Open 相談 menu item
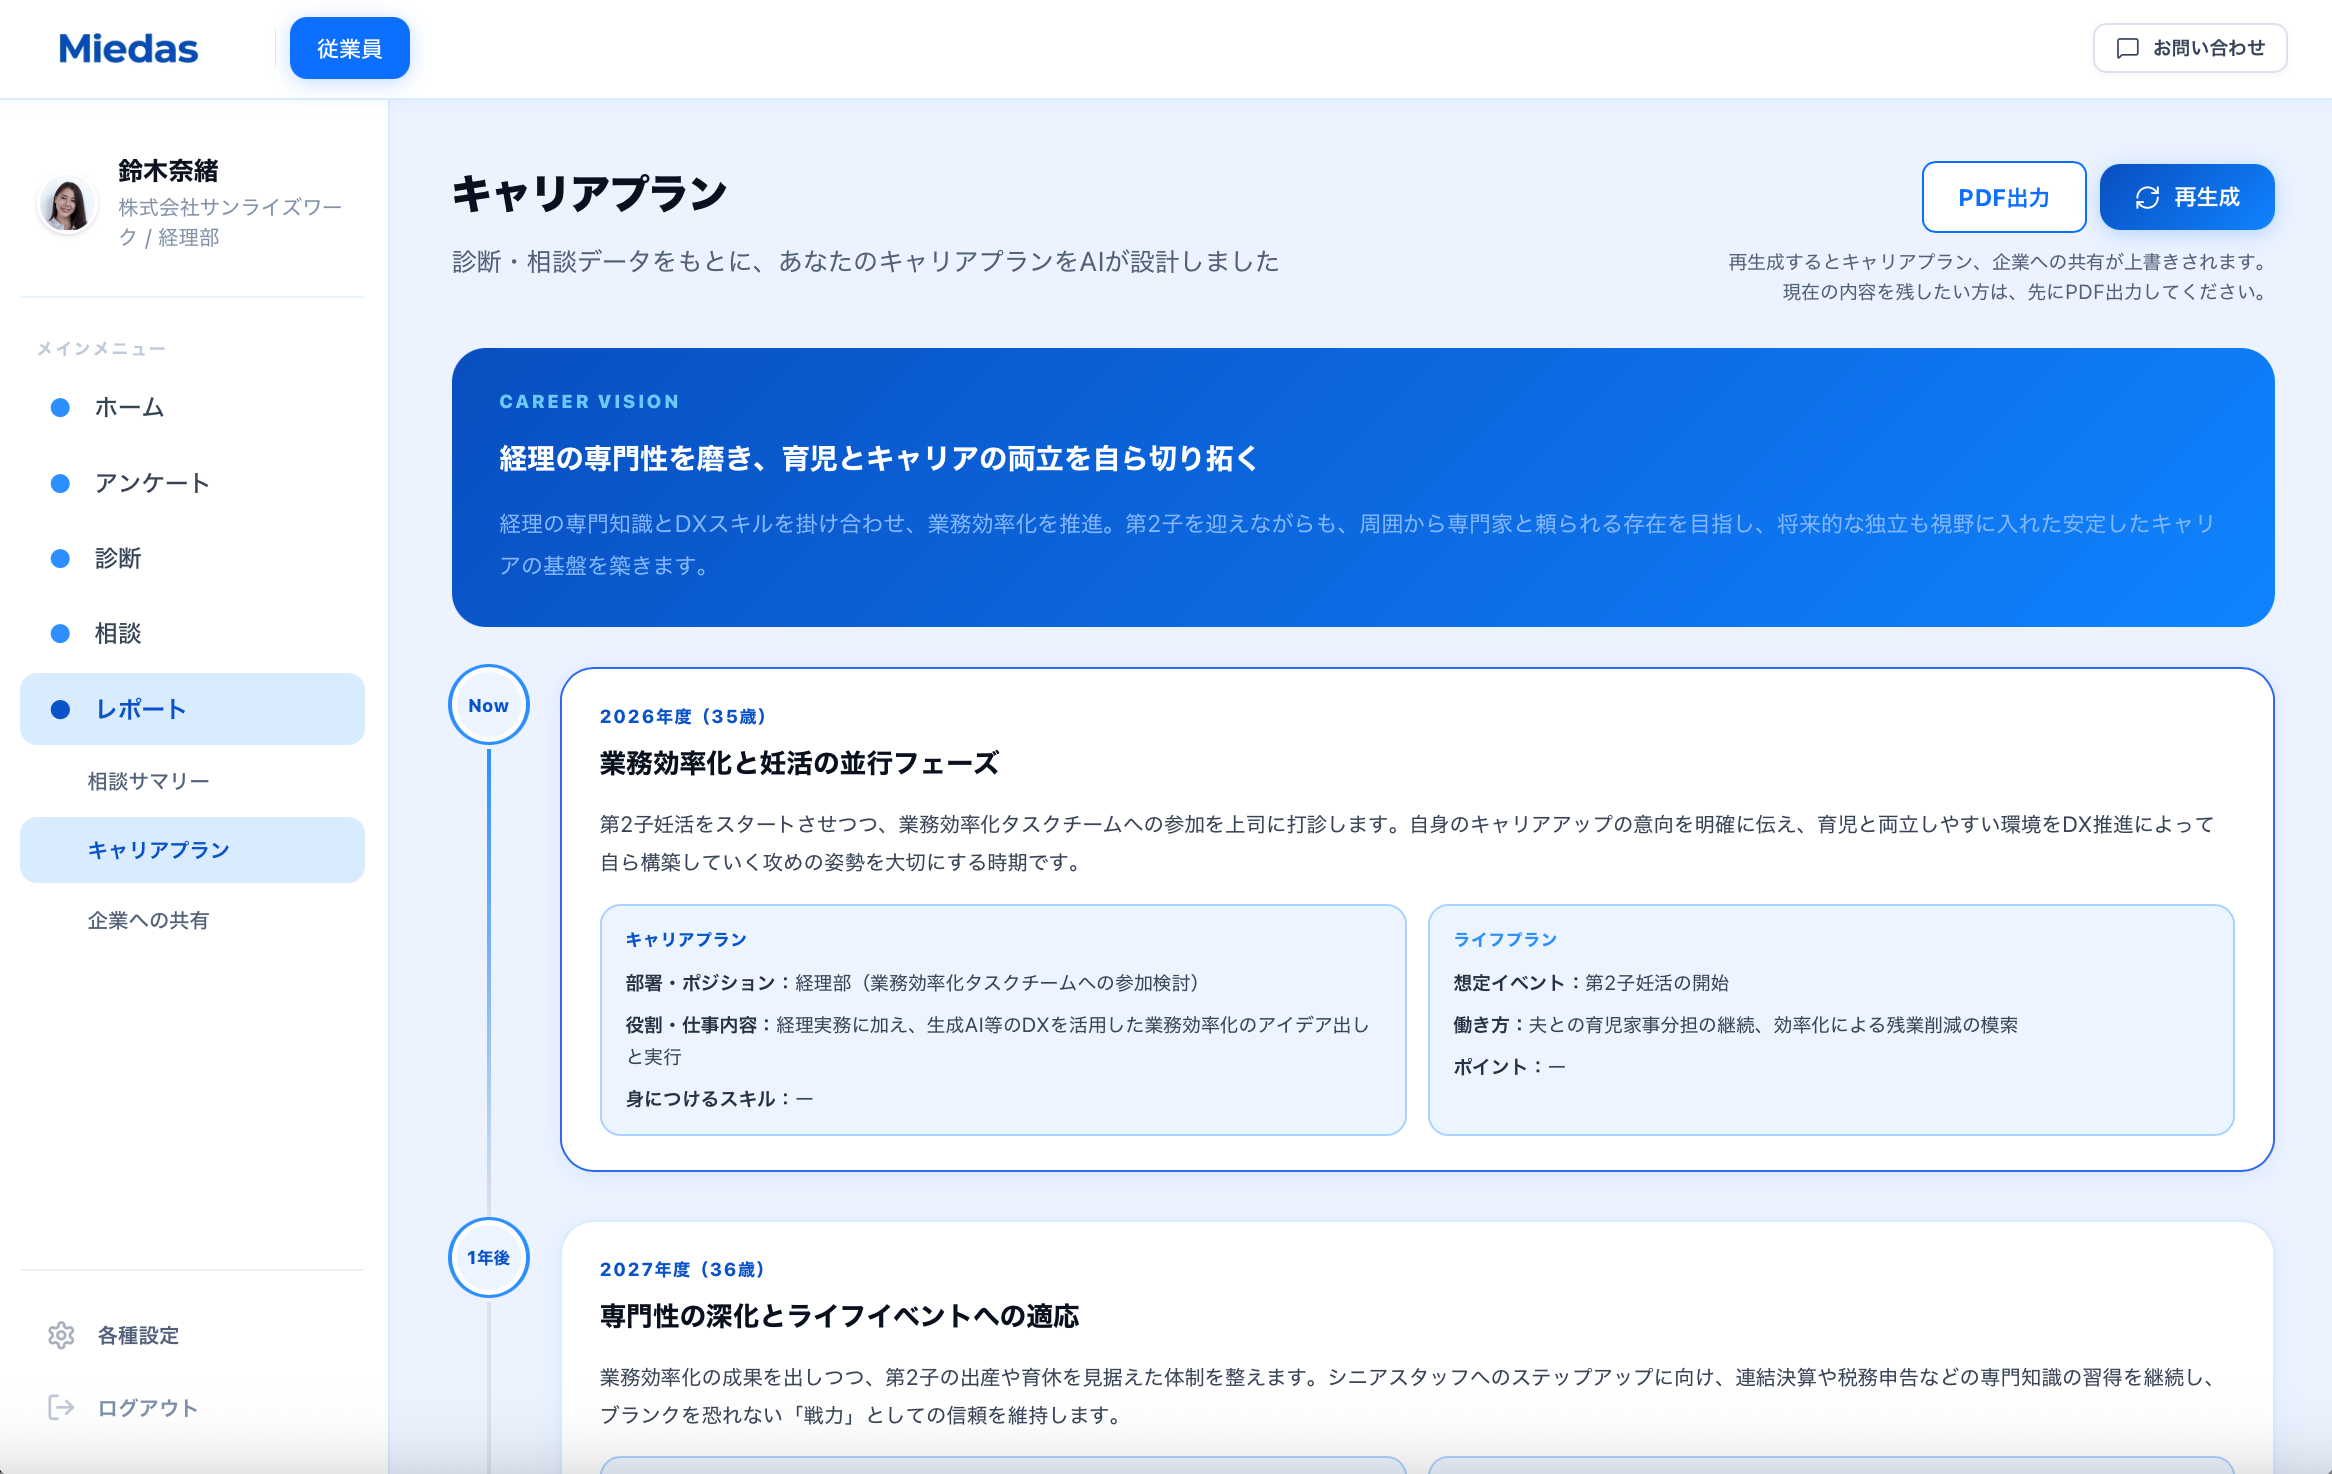Viewport: 2332px width, 1474px height. coord(192,633)
